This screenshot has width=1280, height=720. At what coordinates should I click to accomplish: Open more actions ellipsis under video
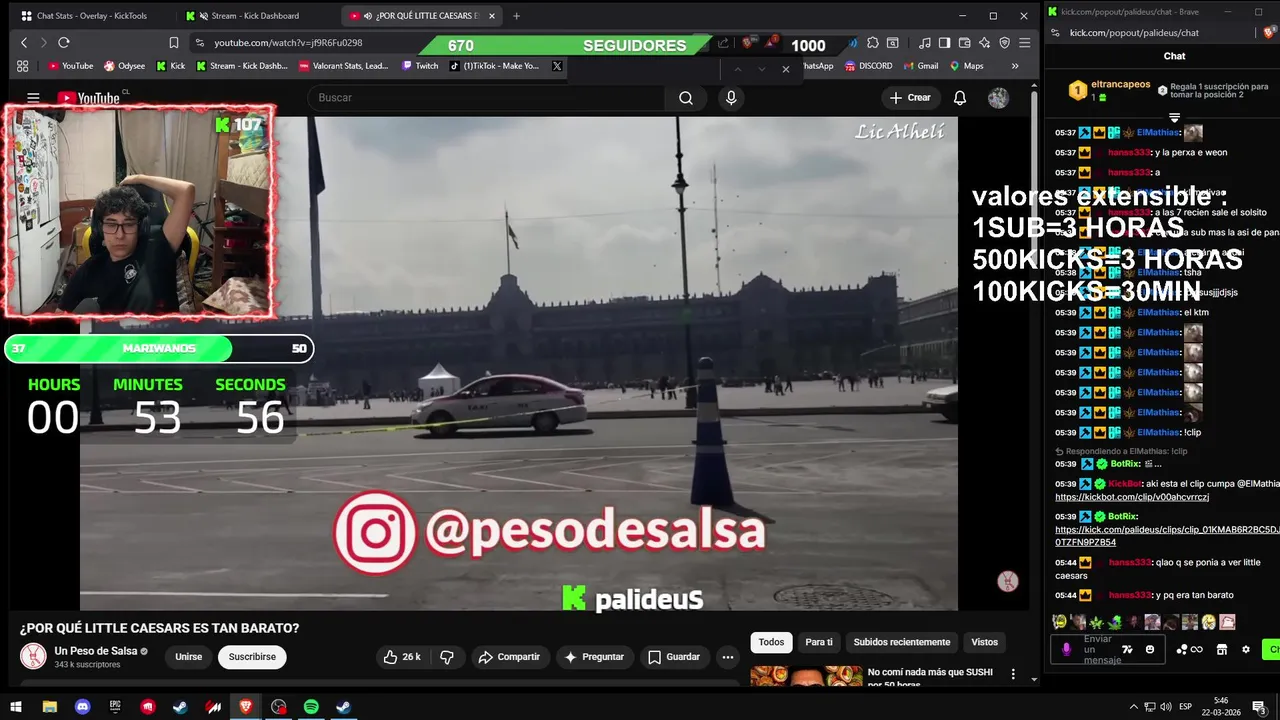728,657
